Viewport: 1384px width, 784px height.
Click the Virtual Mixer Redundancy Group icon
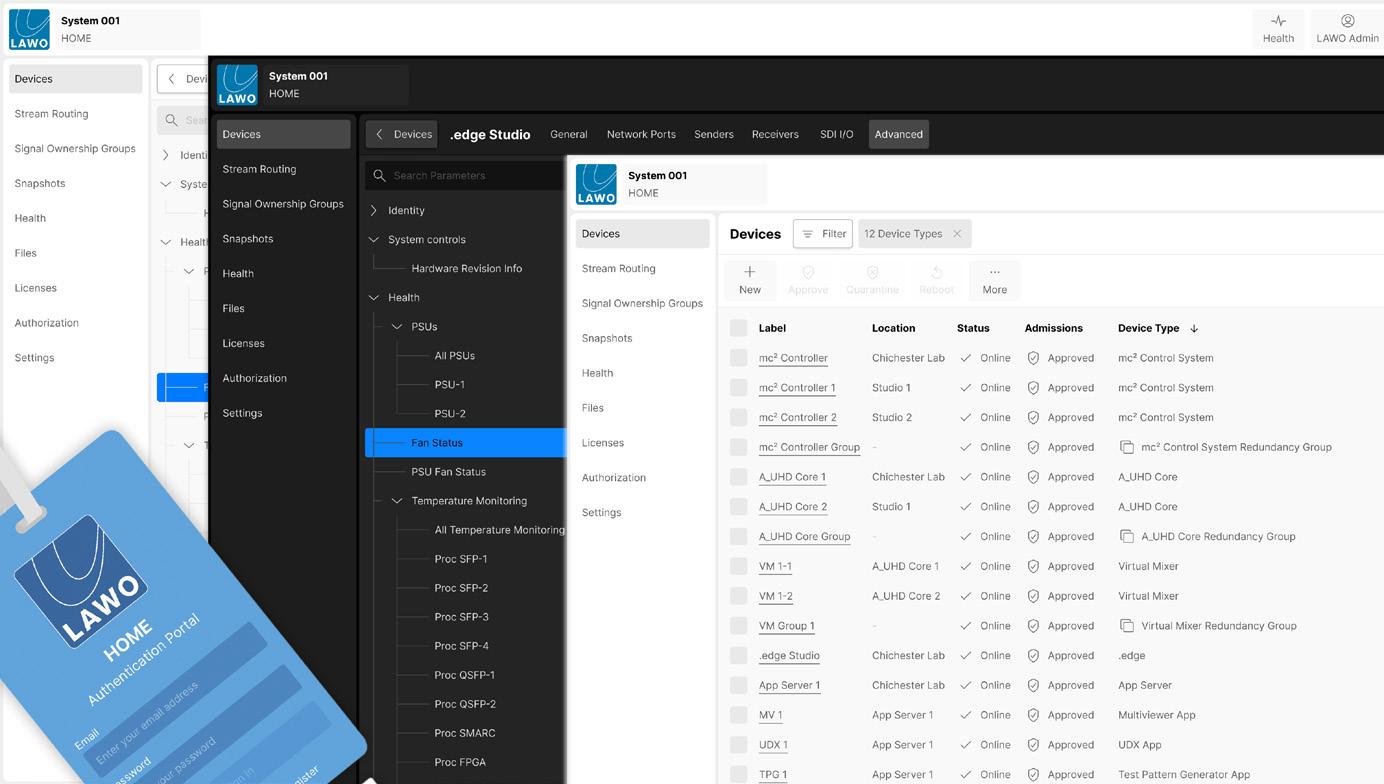[x=1126, y=626]
